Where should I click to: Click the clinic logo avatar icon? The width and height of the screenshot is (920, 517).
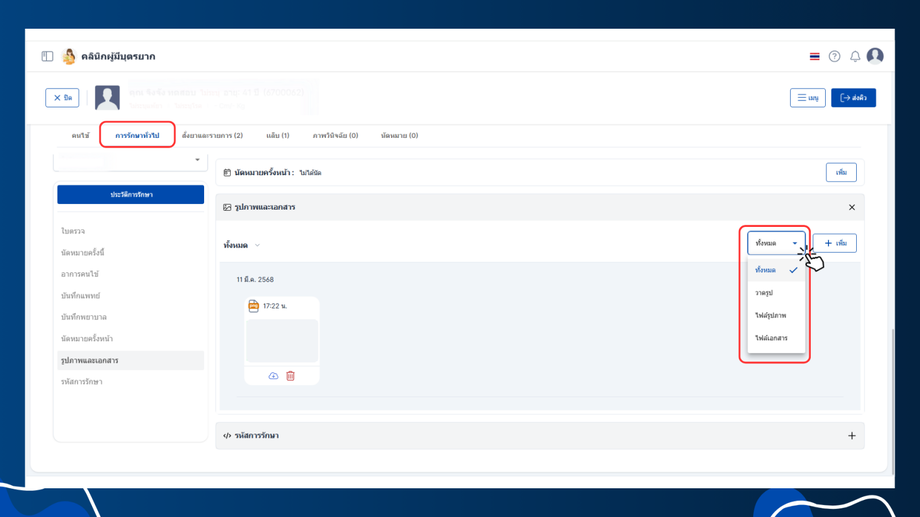coord(69,56)
